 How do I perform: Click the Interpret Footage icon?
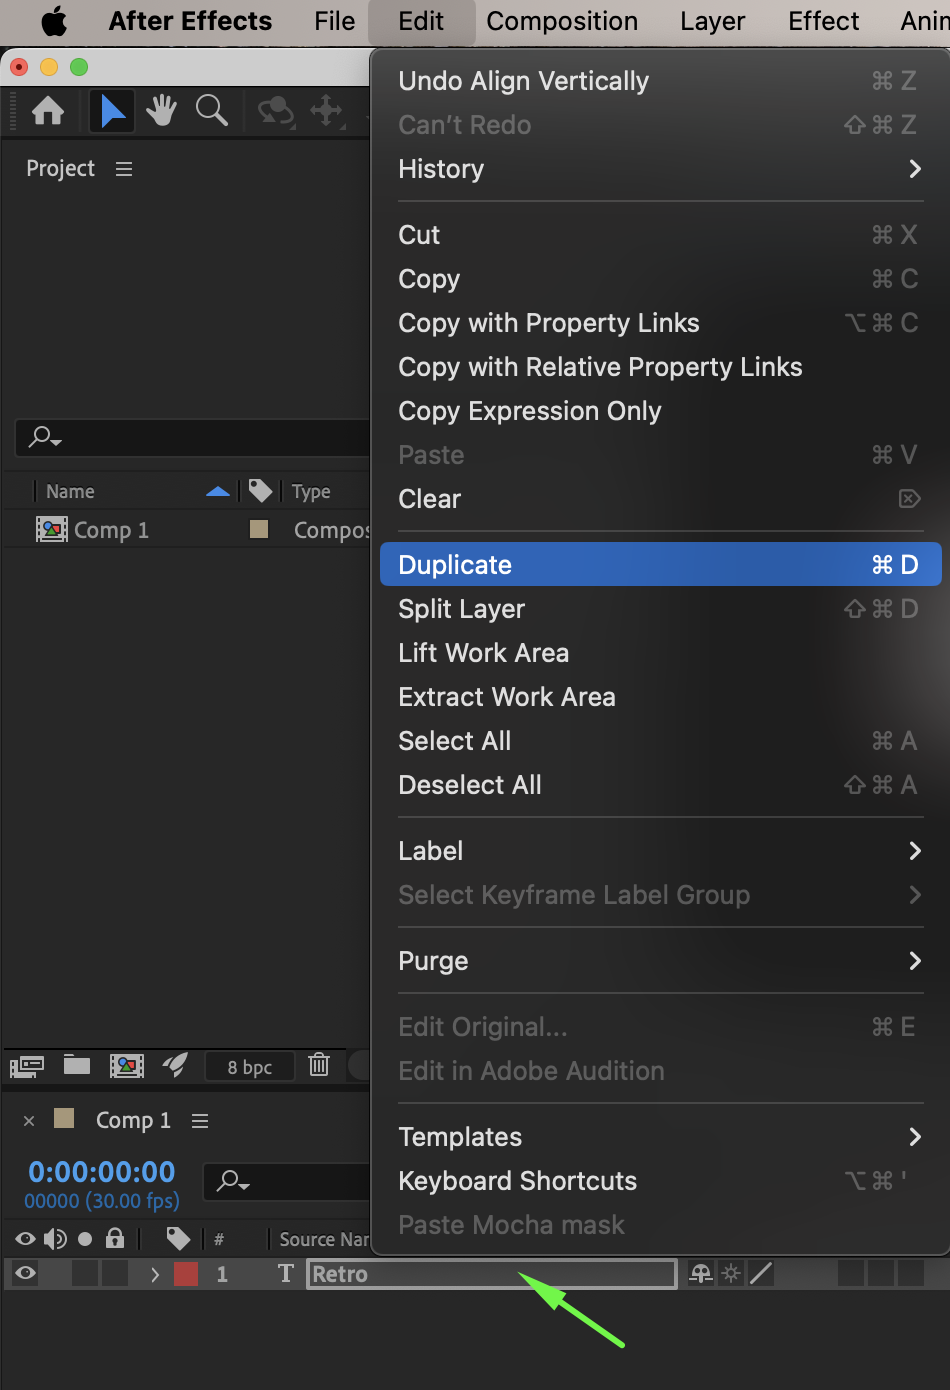[x=27, y=1066]
